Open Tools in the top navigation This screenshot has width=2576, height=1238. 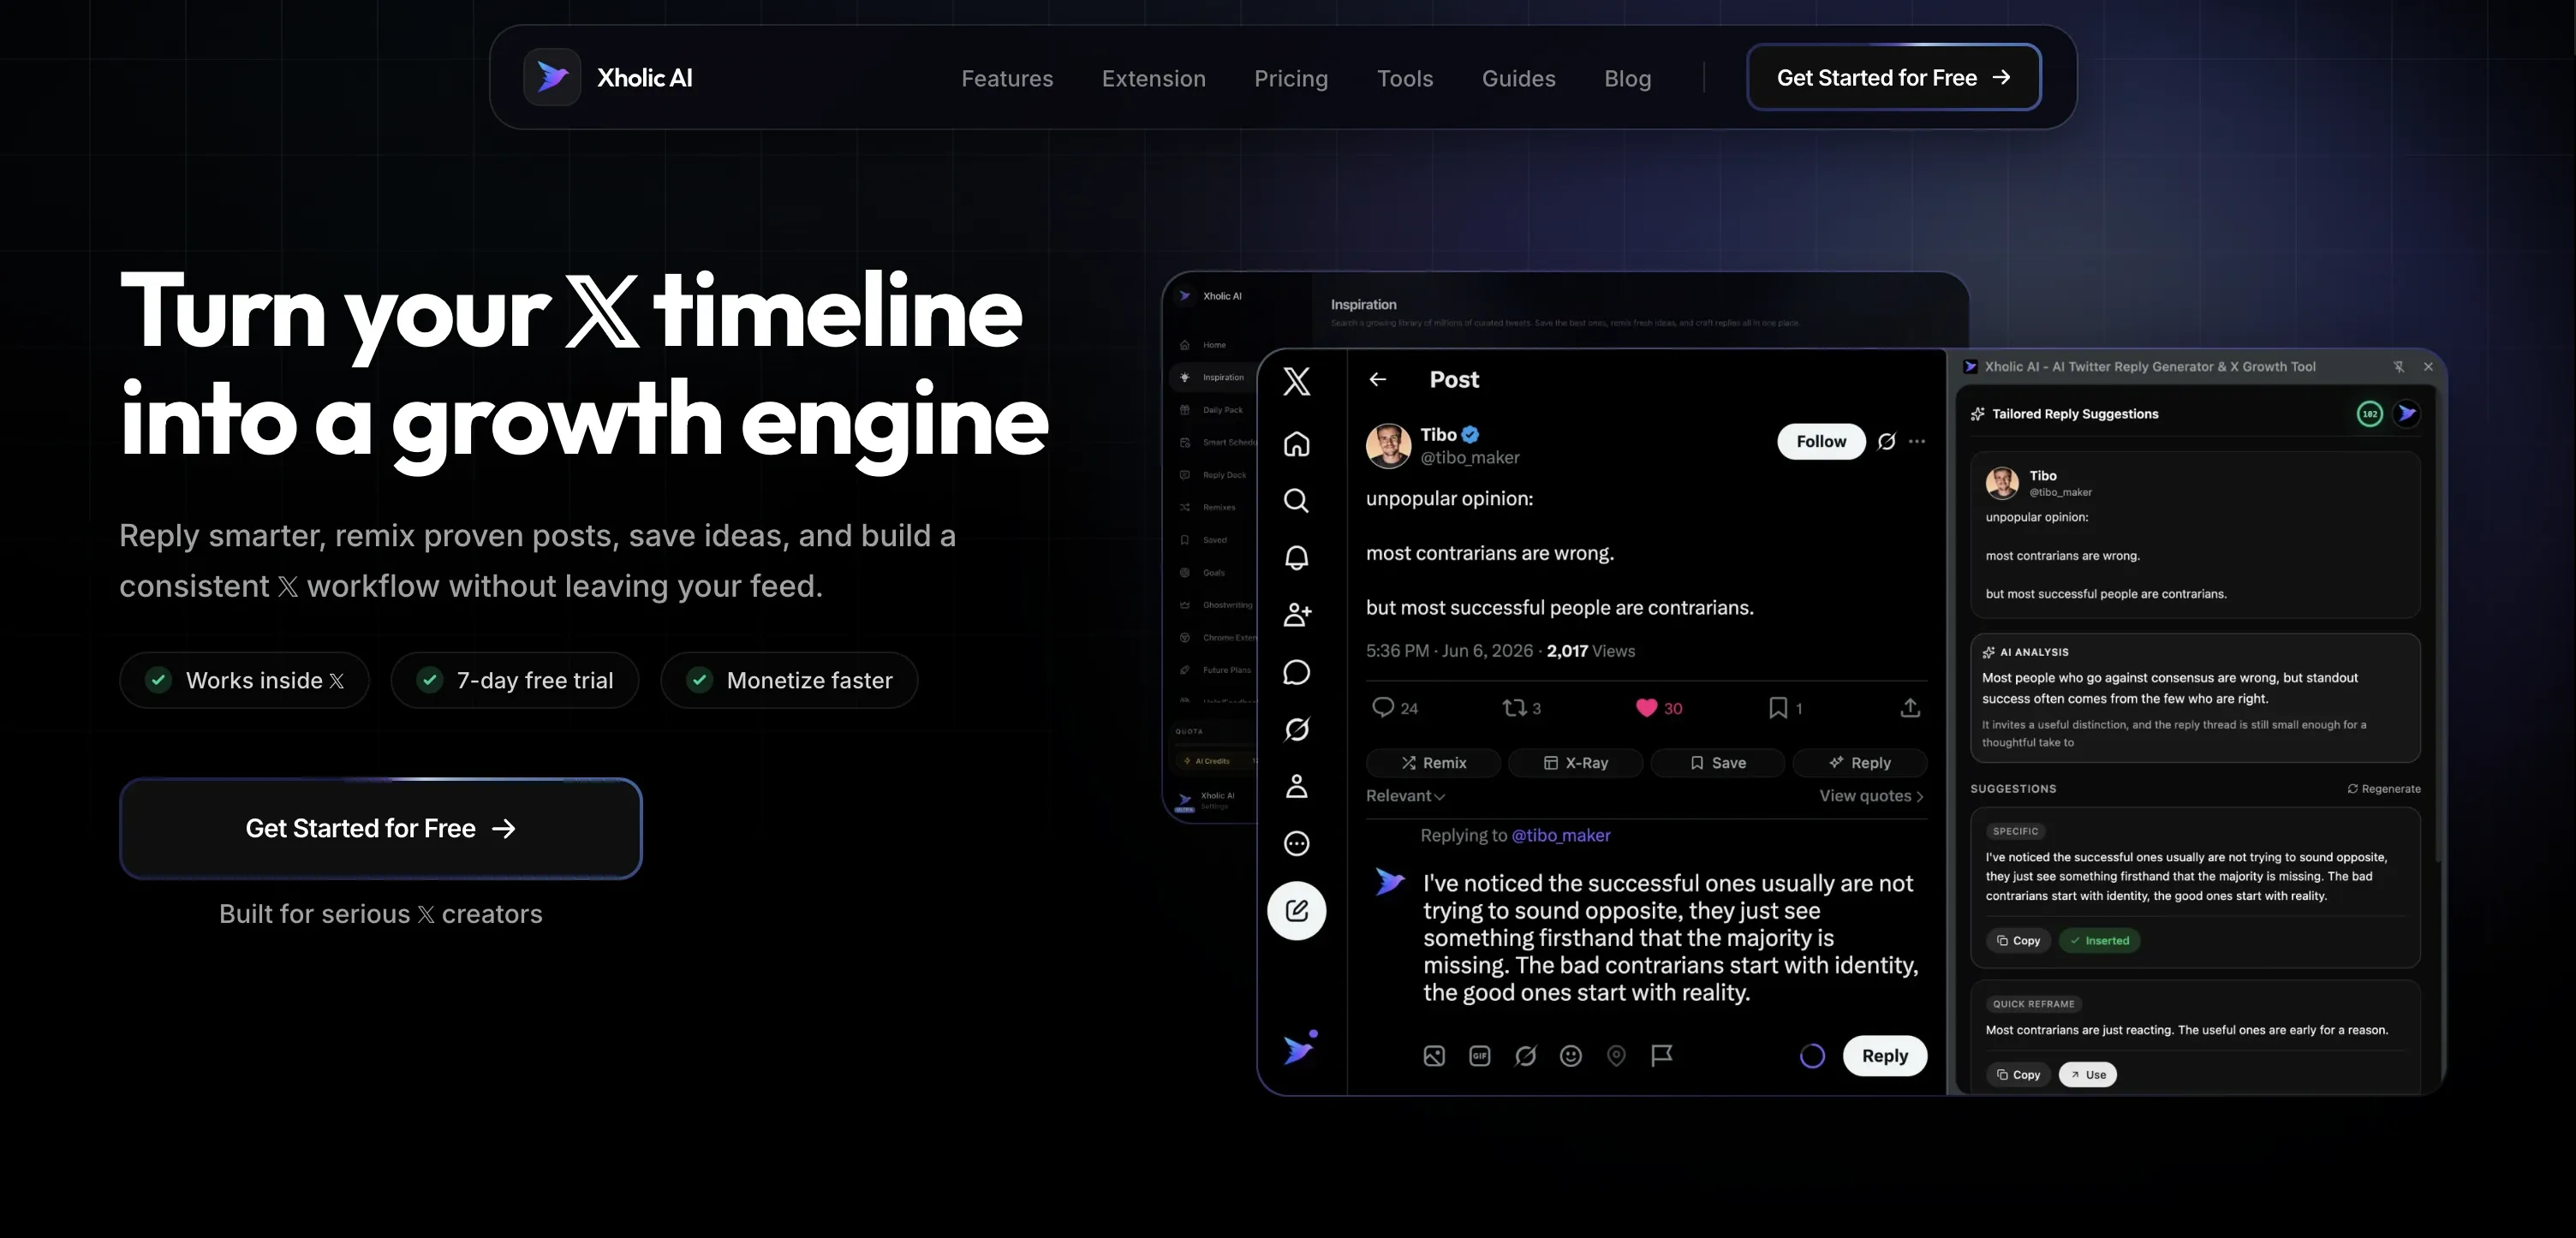click(1405, 78)
